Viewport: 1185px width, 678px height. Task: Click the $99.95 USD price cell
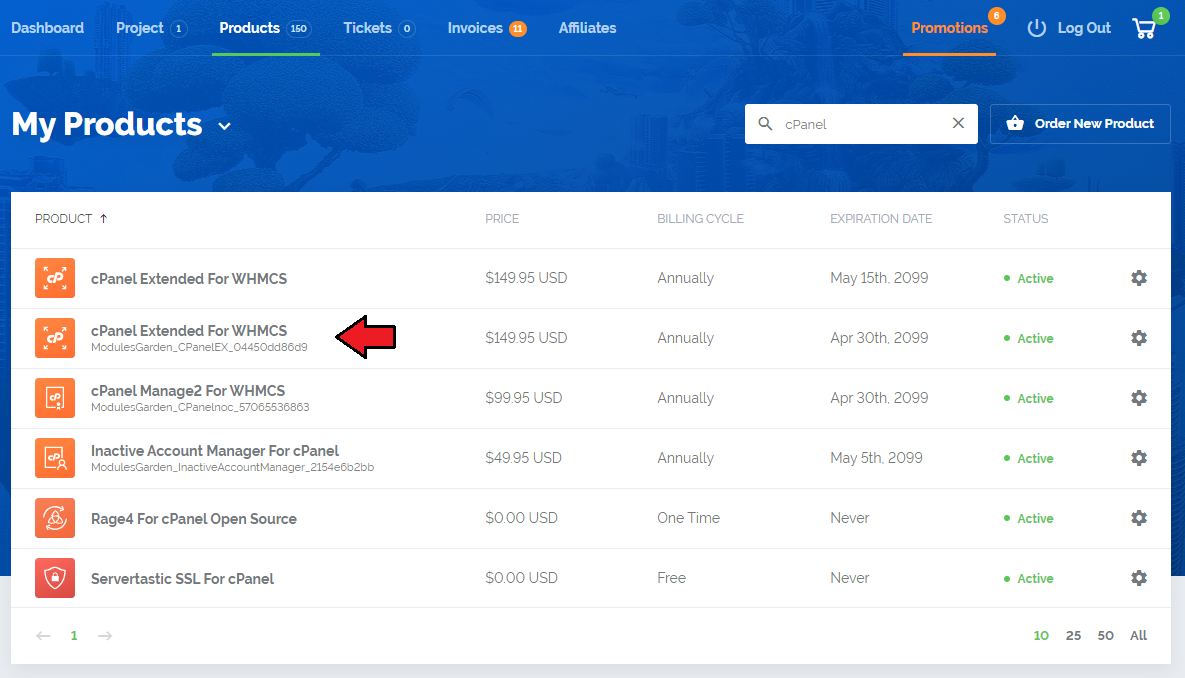pyautogui.click(x=524, y=398)
